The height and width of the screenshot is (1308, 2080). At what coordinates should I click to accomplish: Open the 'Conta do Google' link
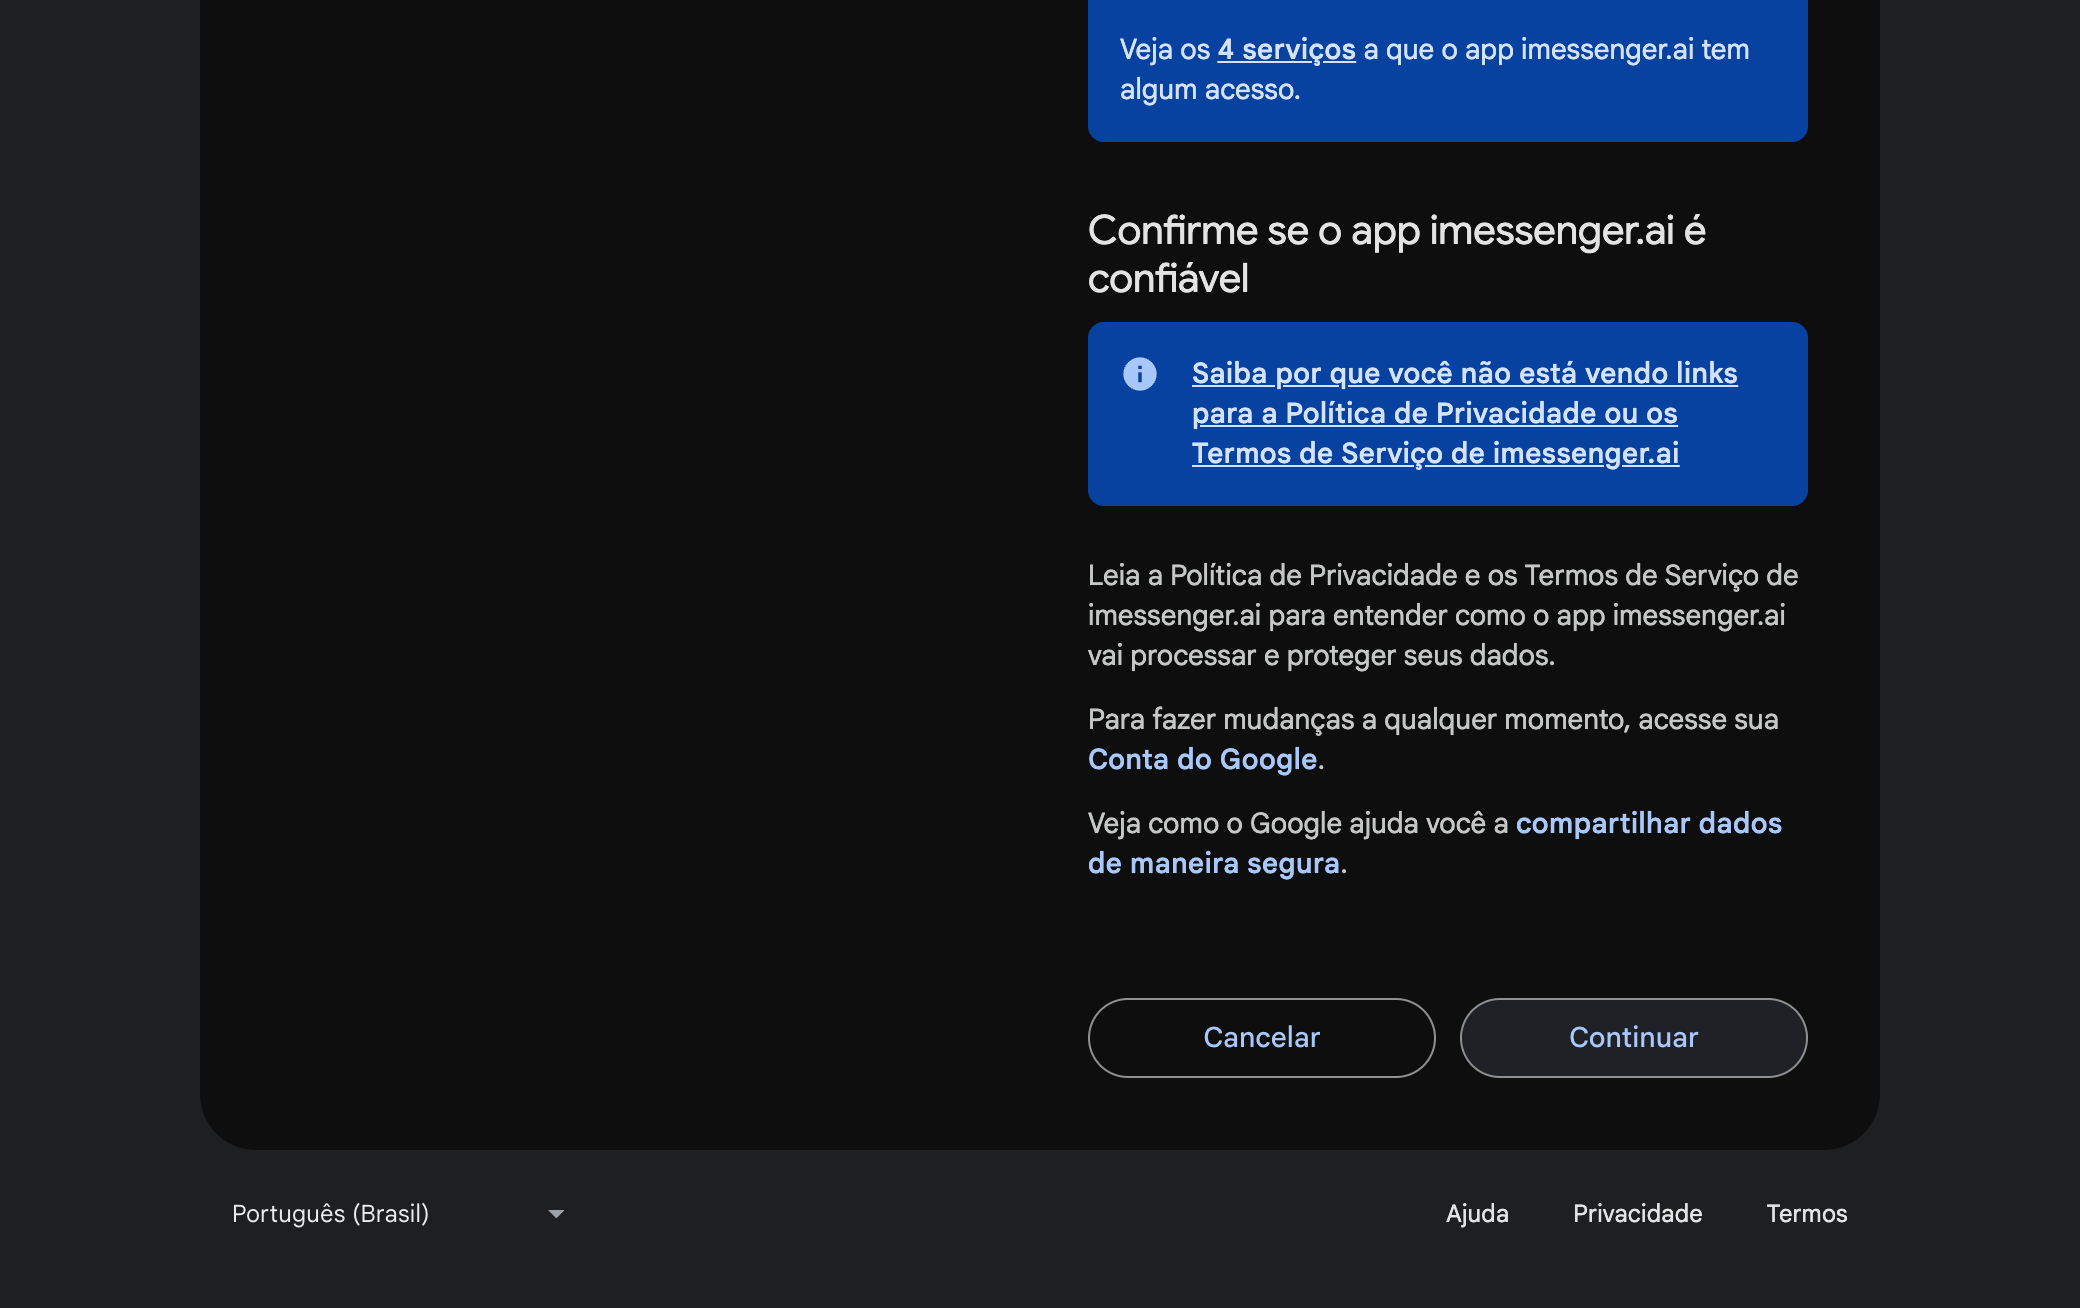[x=1202, y=759]
